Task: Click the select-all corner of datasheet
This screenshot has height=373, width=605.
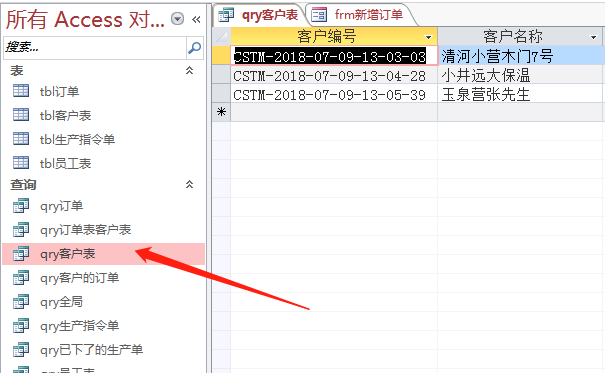Action: pos(221,37)
